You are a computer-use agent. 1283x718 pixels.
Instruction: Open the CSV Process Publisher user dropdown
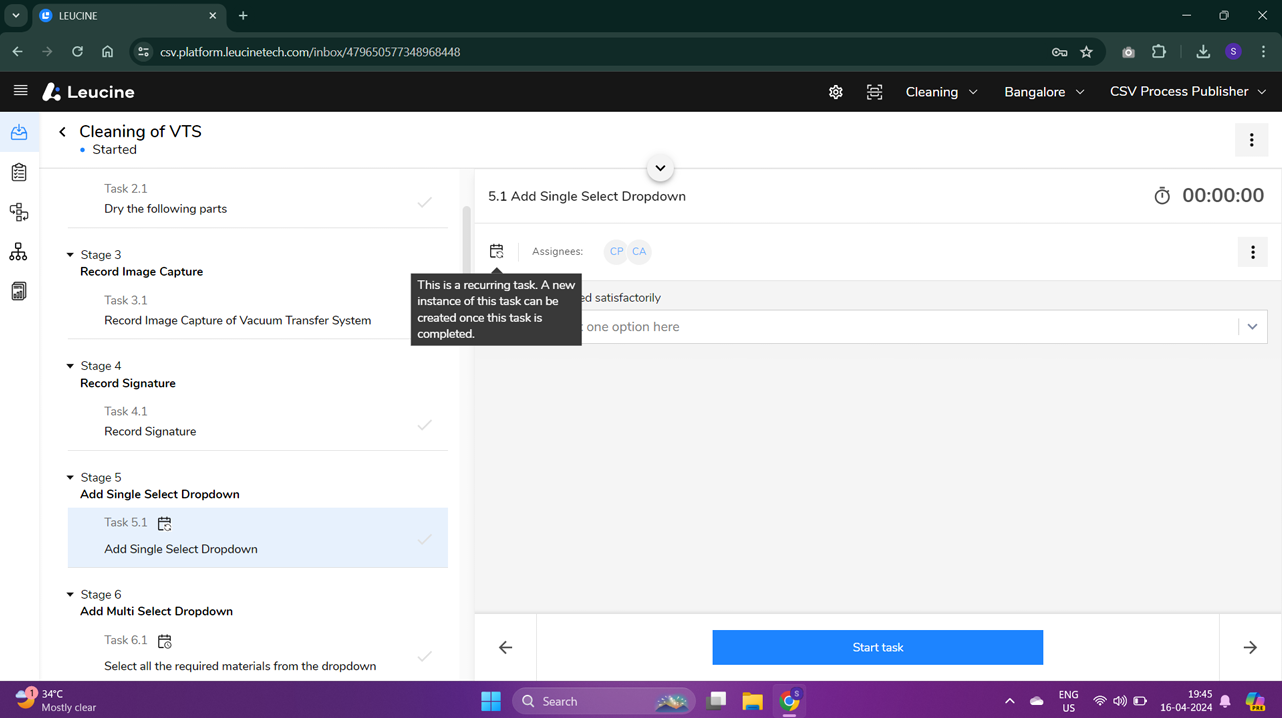tap(1188, 92)
